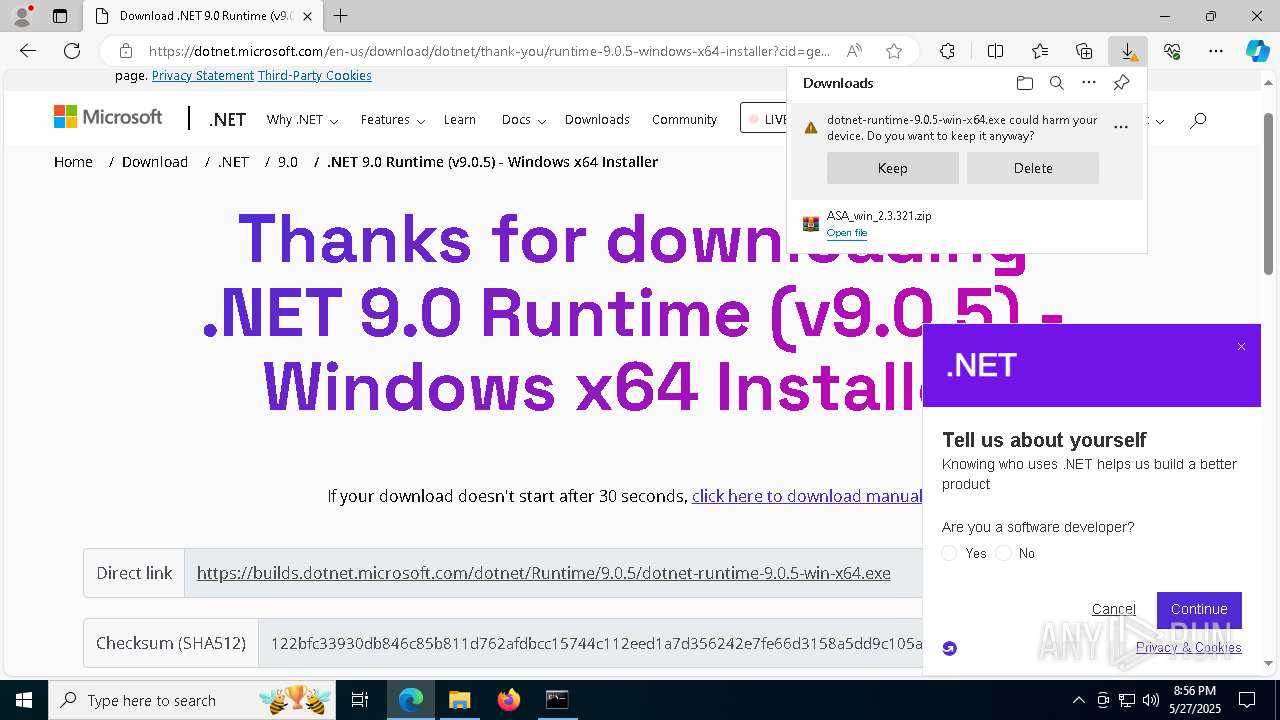Viewport: 1280px width, 720px height.
Task: Toggle split screen icon
Action: click(x=995, y=51)
